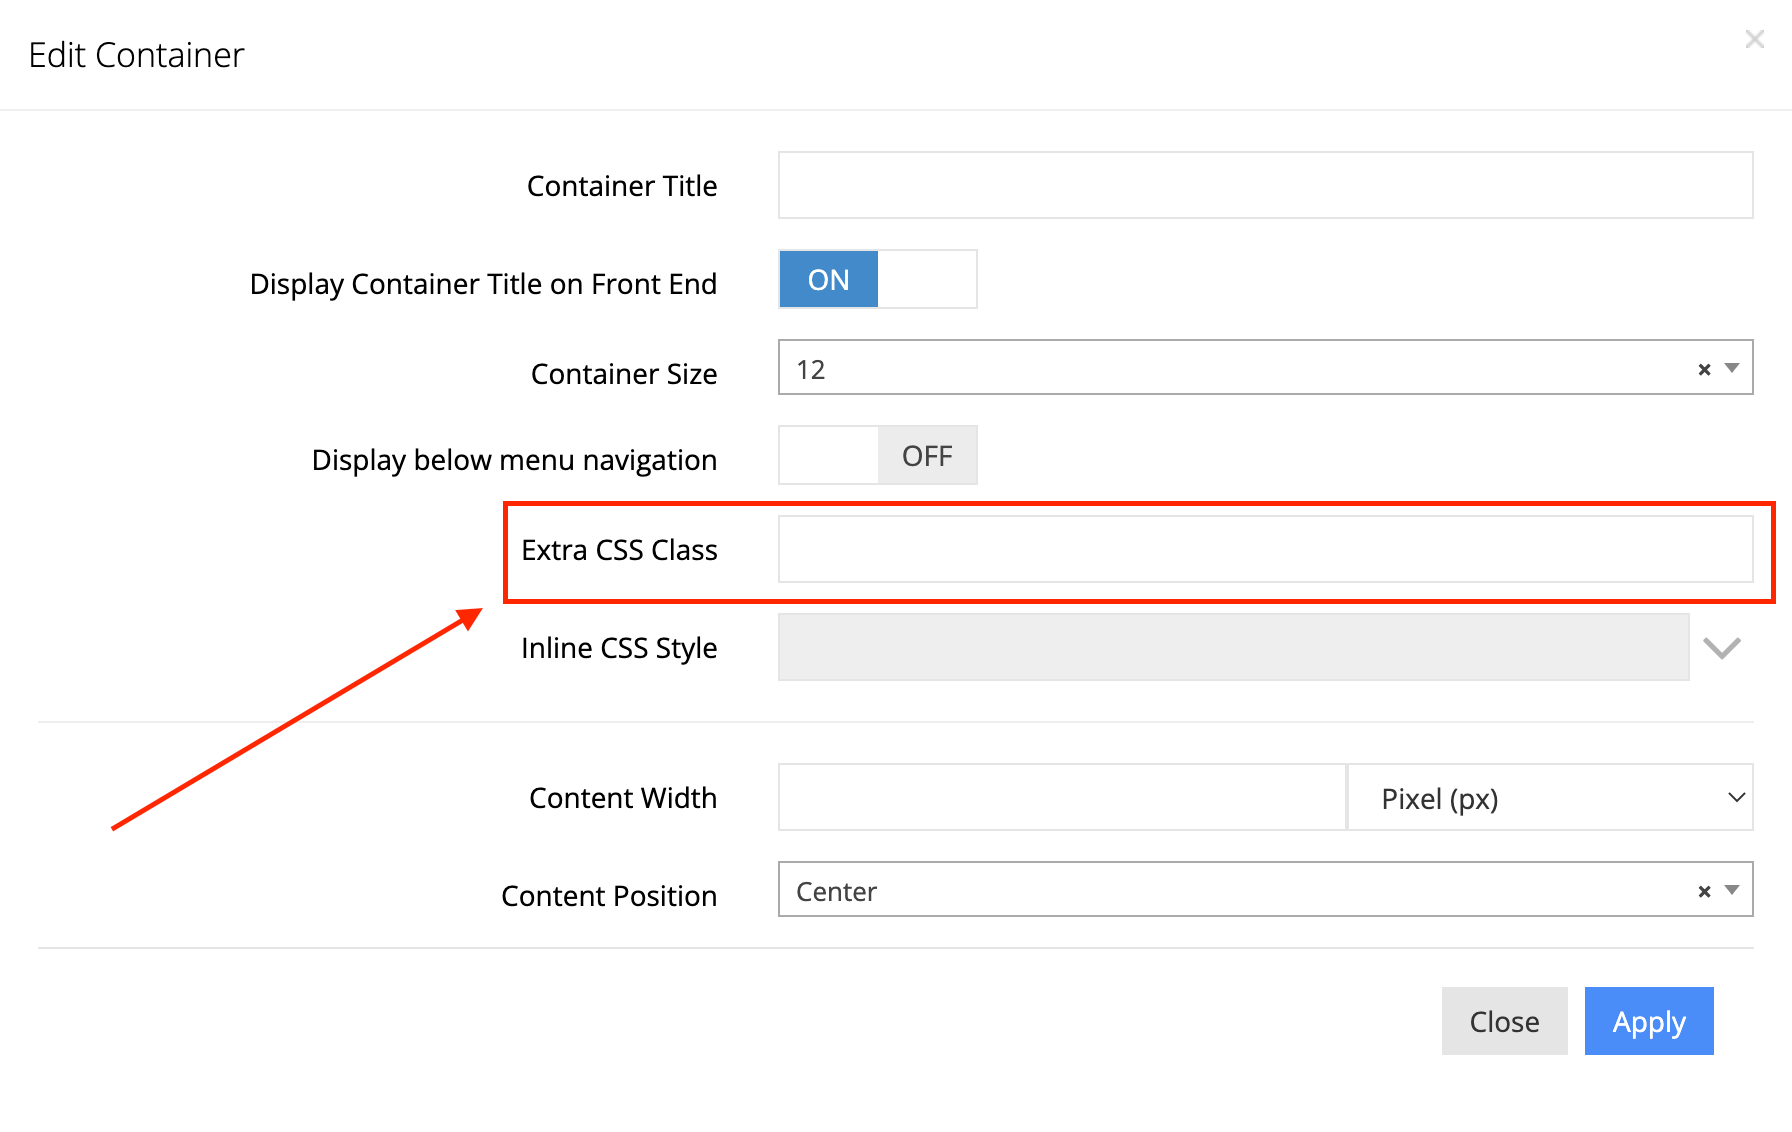Expand the Inline CSS Style chevron
The image size is (1792, 1132).
click(1722, 648)
